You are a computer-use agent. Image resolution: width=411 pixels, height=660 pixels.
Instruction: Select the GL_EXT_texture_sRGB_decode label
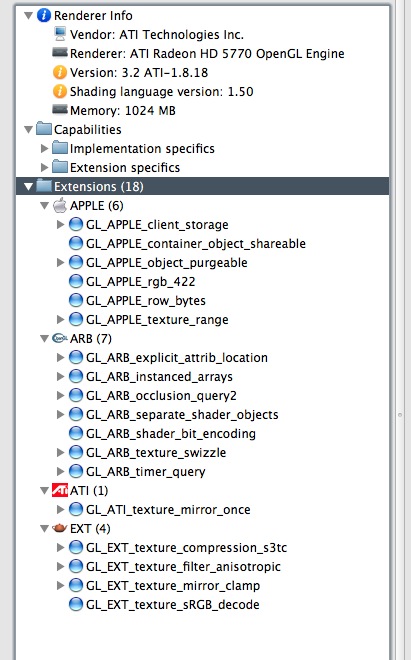pyautogui.click(x=173, y=604)
